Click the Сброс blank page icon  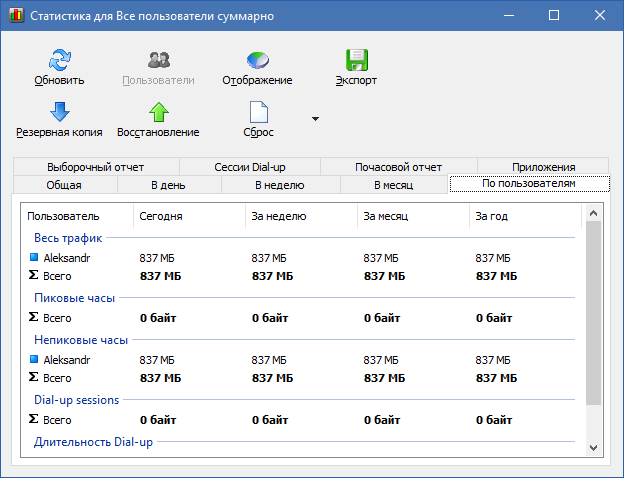[x=259, y=112]
